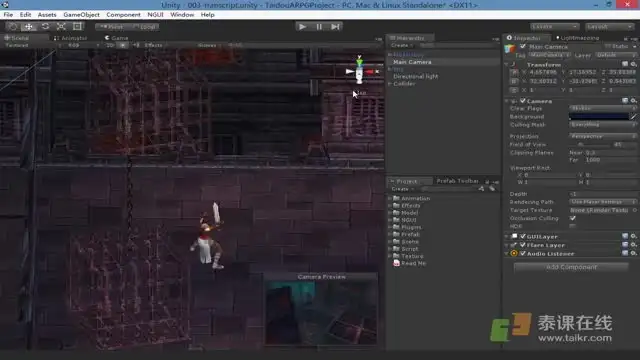Open Project Create button
Image resolution: width=640 pixels, height=360 pixels.
point(402,189)
